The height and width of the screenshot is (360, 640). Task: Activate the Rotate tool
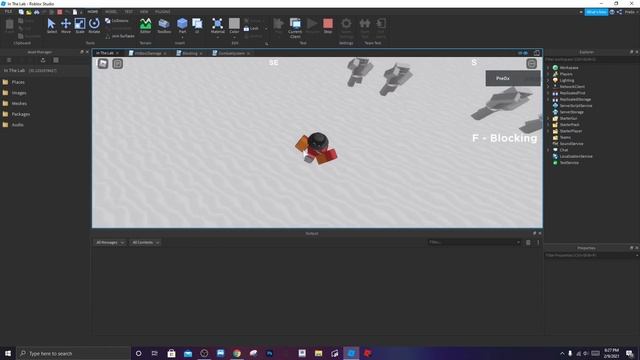pyautogui.click(x=94, y=25)
